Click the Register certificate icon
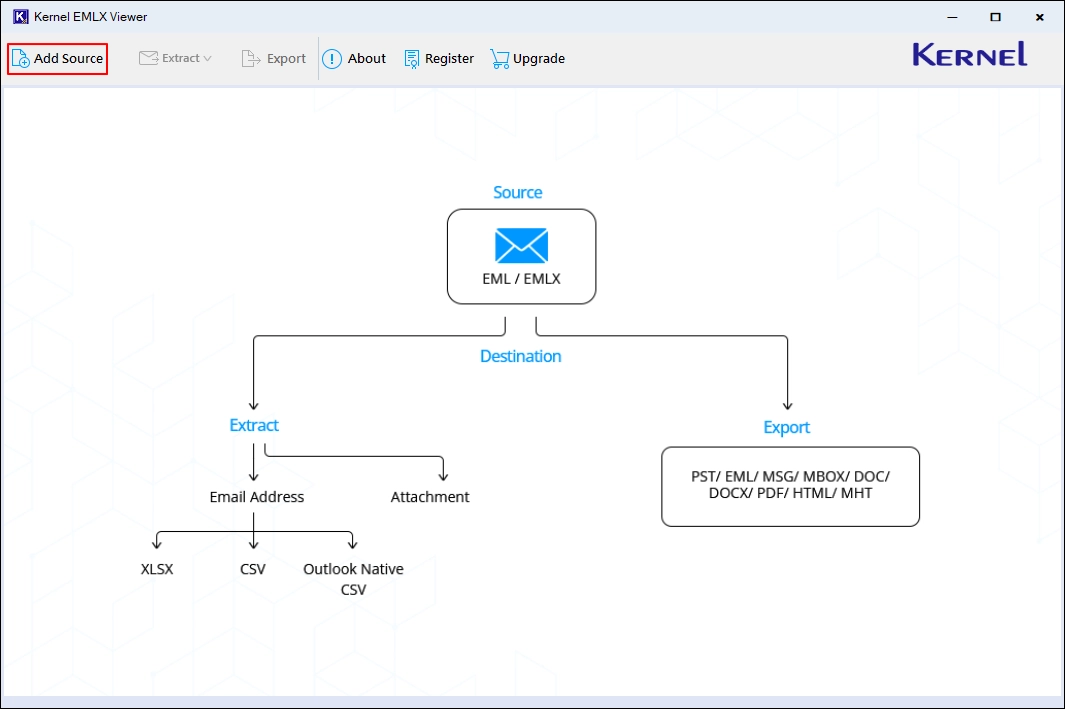Viewport: 1065px width, 709px height. tap(412, 59)
